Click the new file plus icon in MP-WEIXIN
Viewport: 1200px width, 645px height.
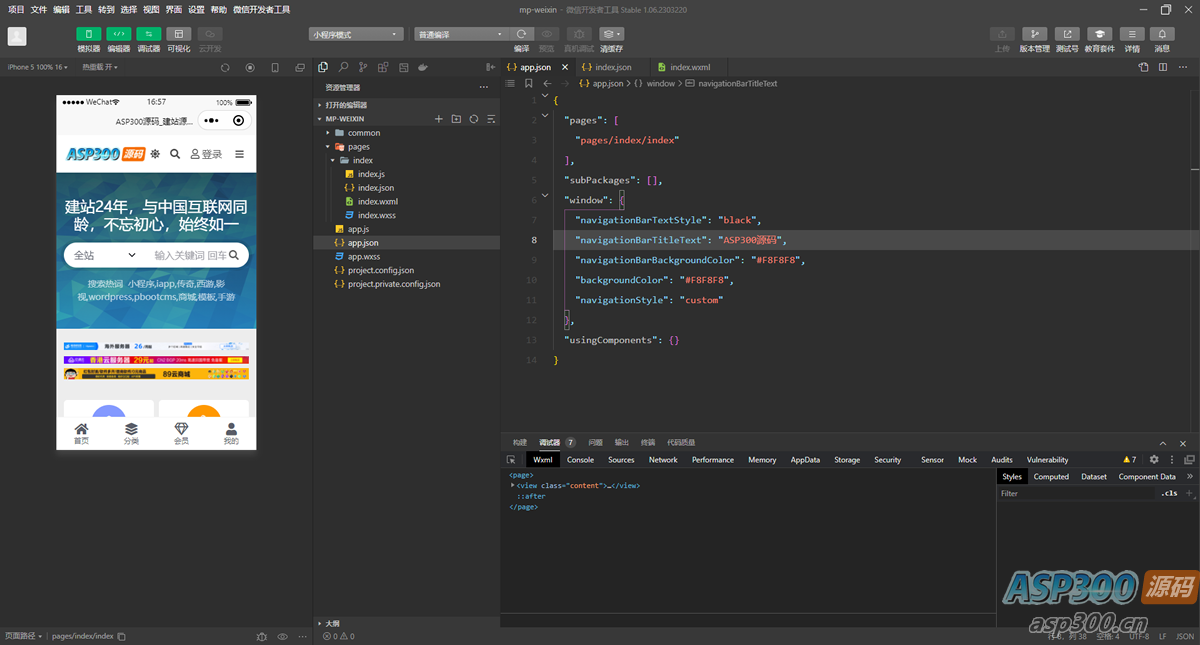click(438, 119)
